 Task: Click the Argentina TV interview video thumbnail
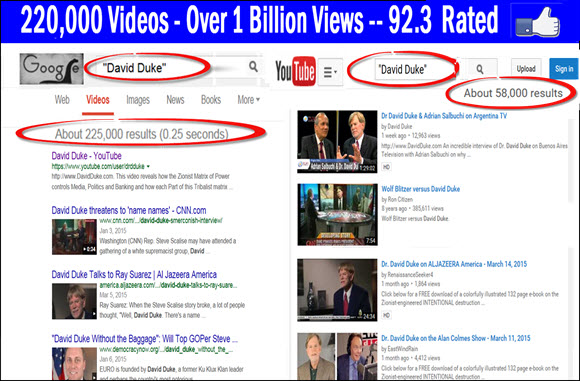[337, 142]
